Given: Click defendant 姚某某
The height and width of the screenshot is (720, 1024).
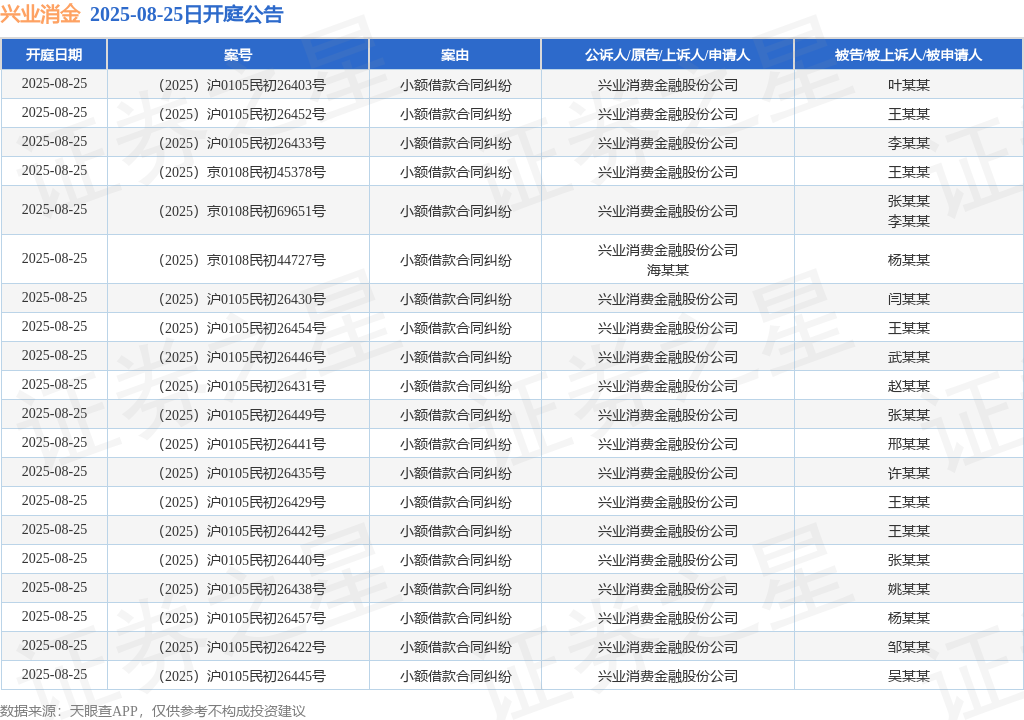Looking at the screenshot, I should pos(908,589).
